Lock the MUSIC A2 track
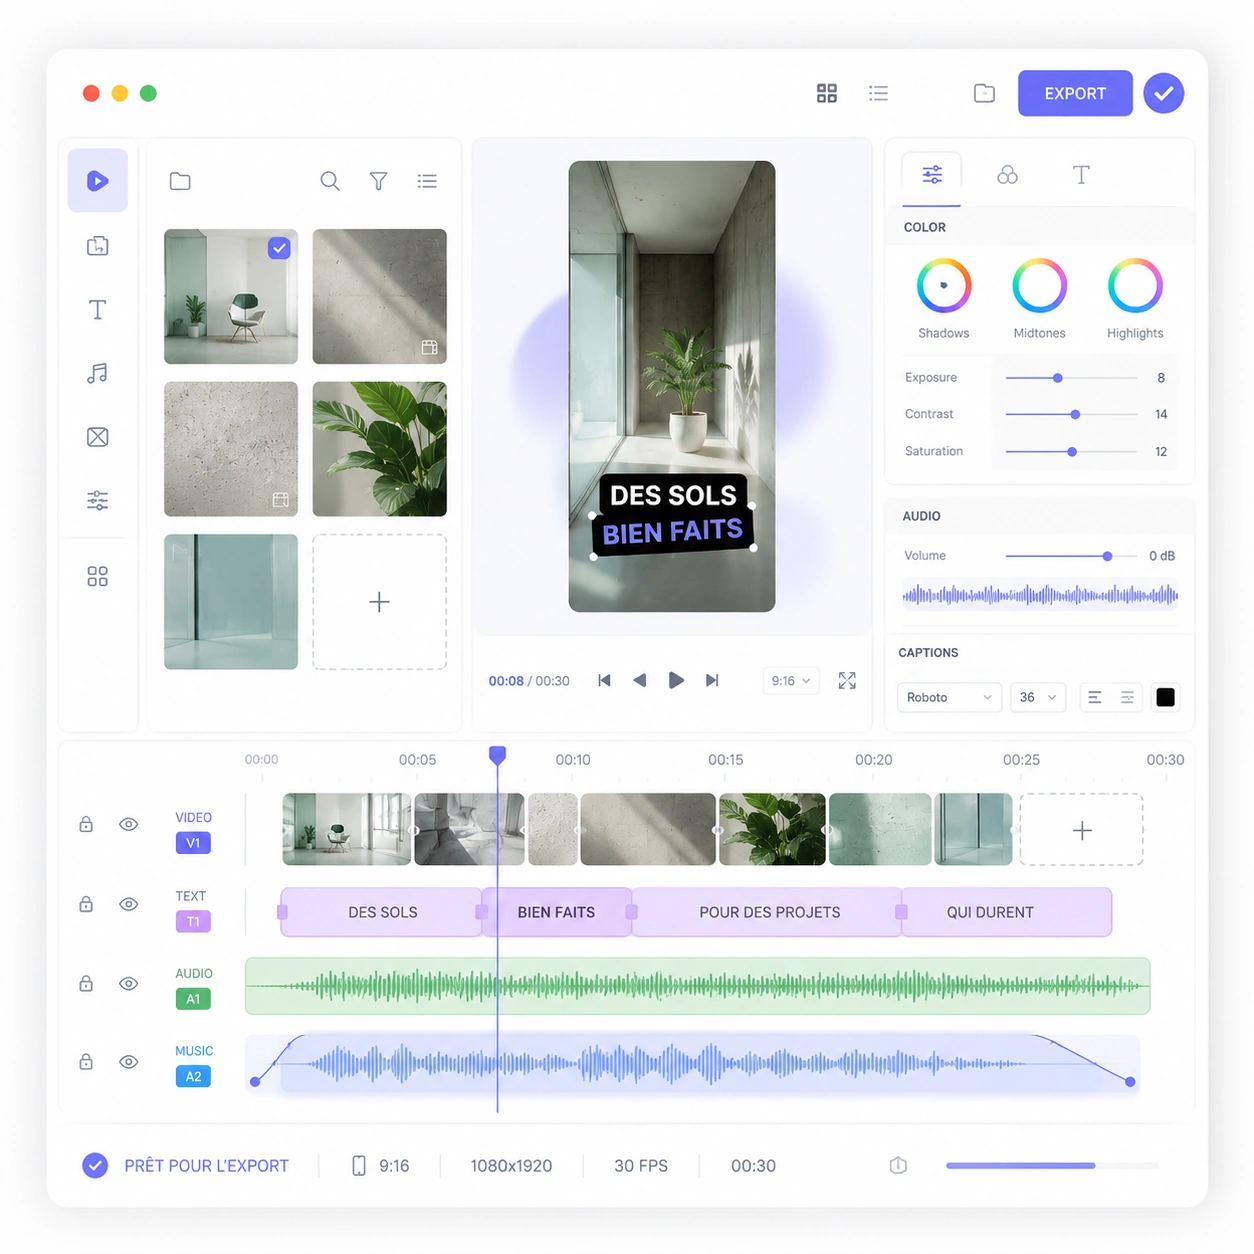The width and height of the screenshot is (1254, 1254). coord(86,1061)
